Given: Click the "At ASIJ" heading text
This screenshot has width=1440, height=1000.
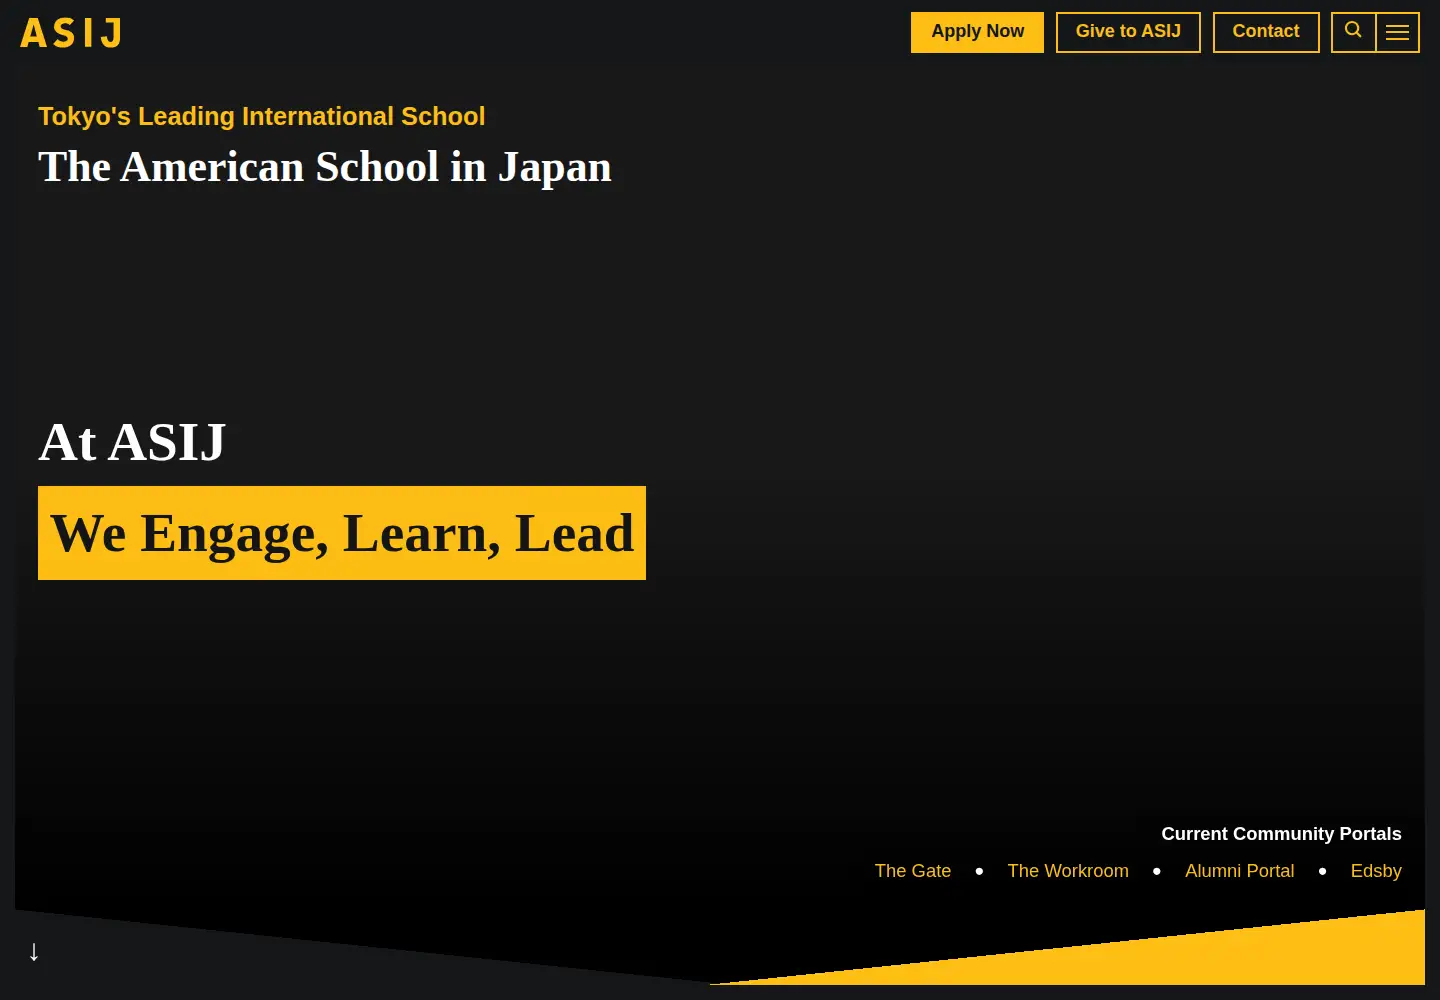Looking at the screenshot, I should [x=132, y=442].
